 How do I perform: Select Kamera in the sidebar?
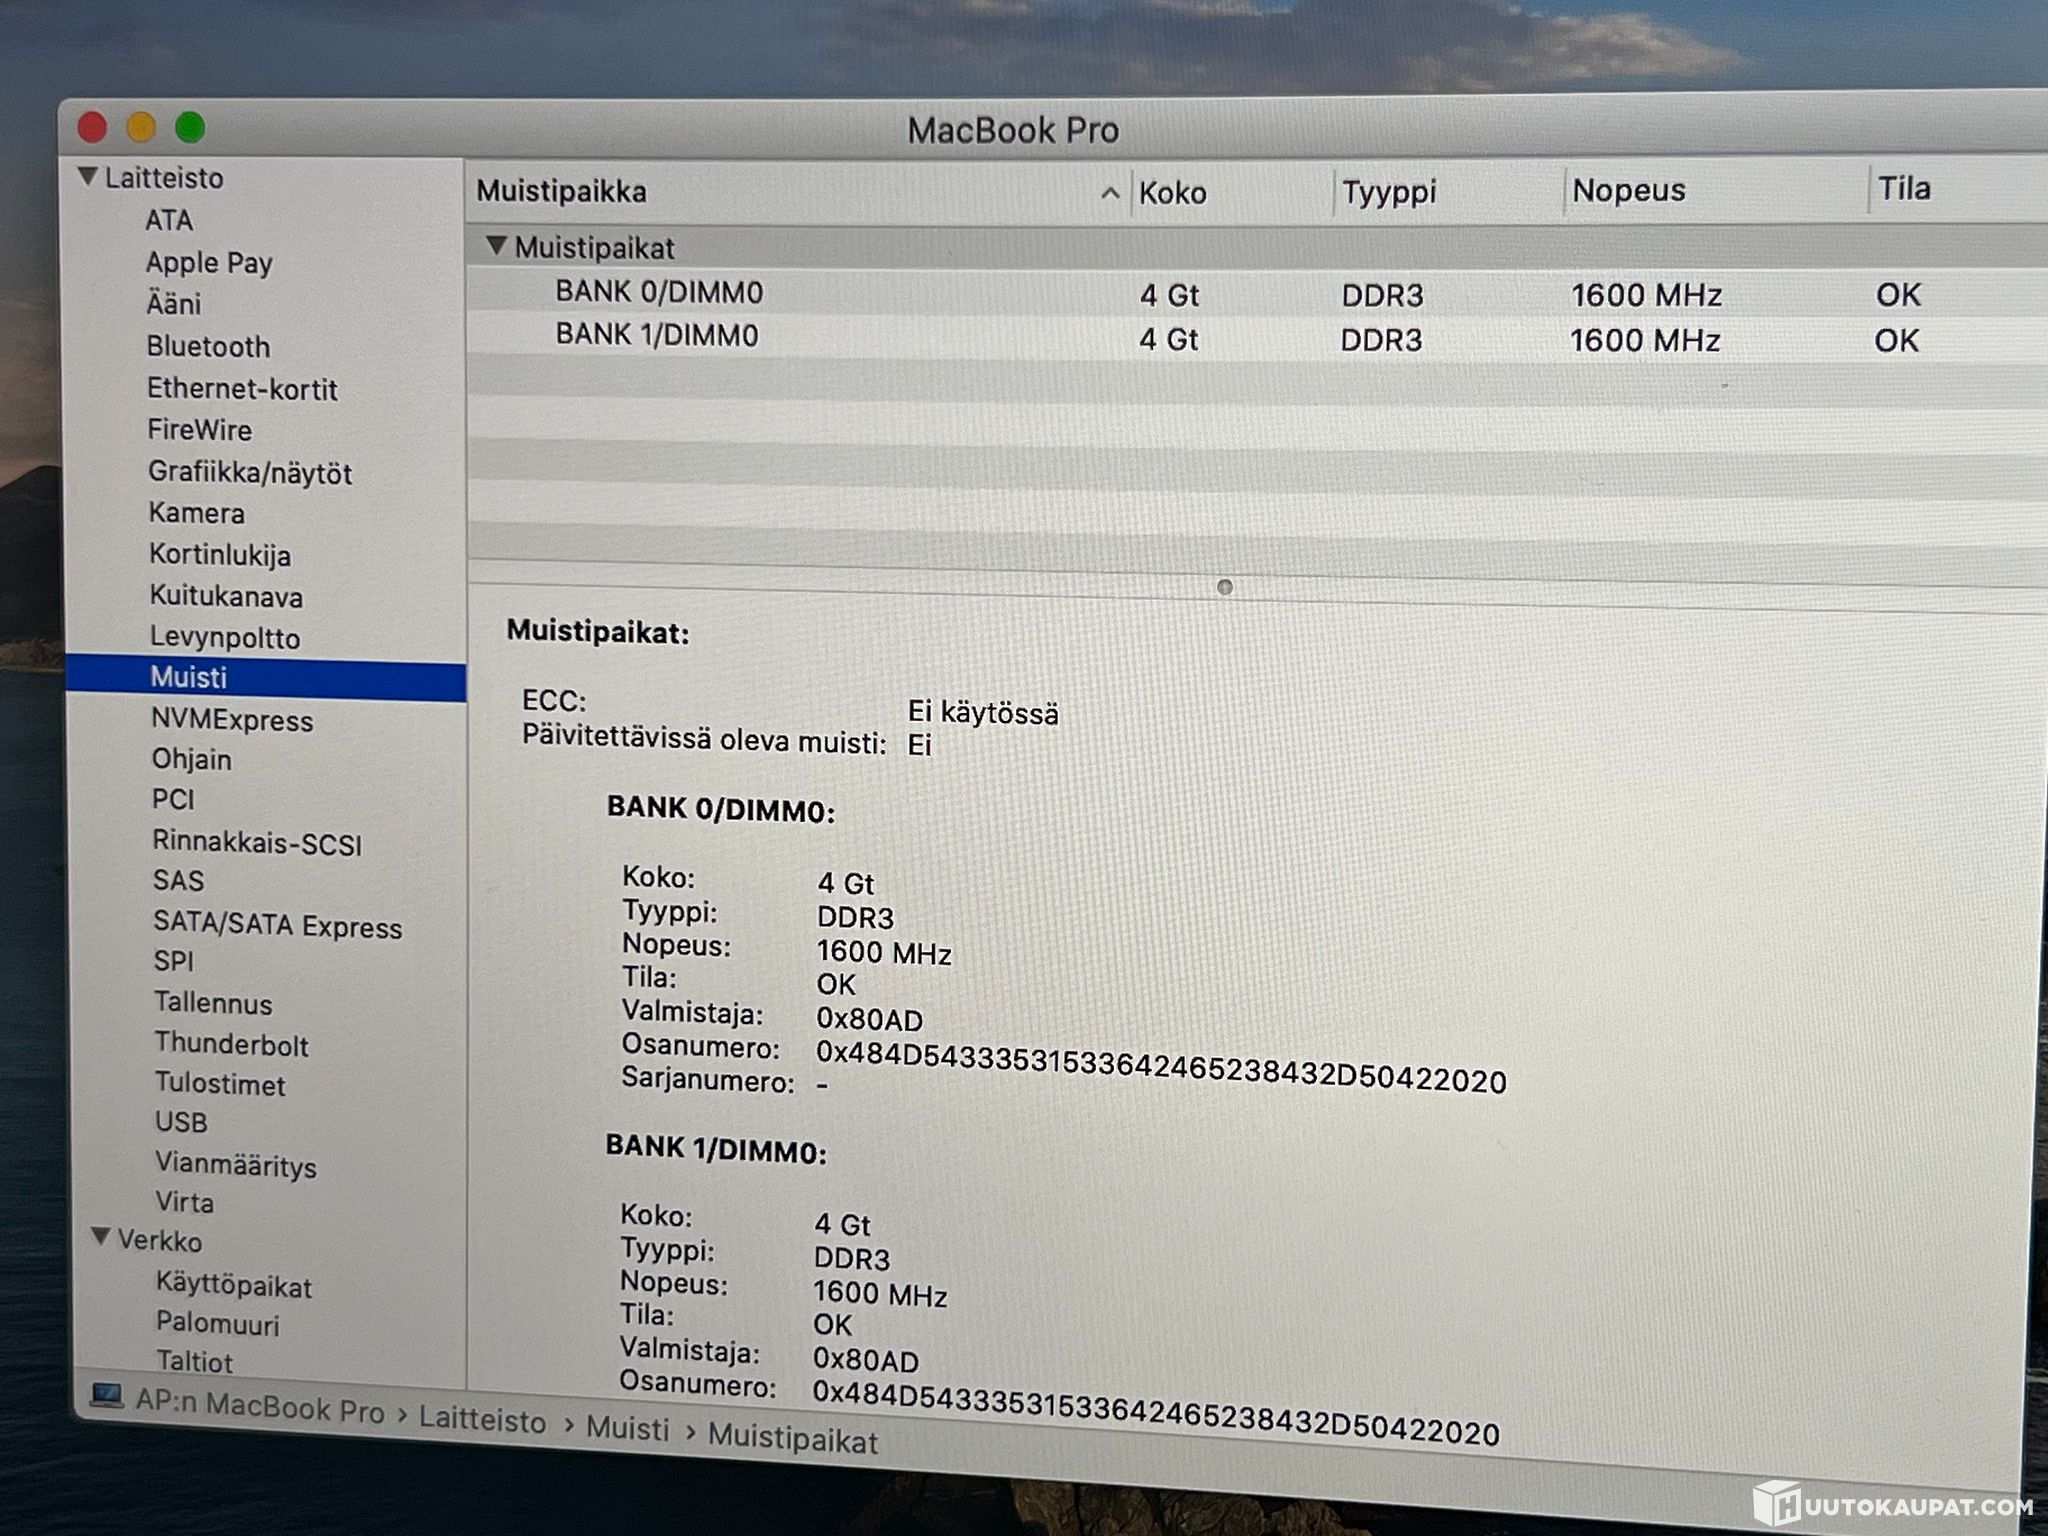197,513
